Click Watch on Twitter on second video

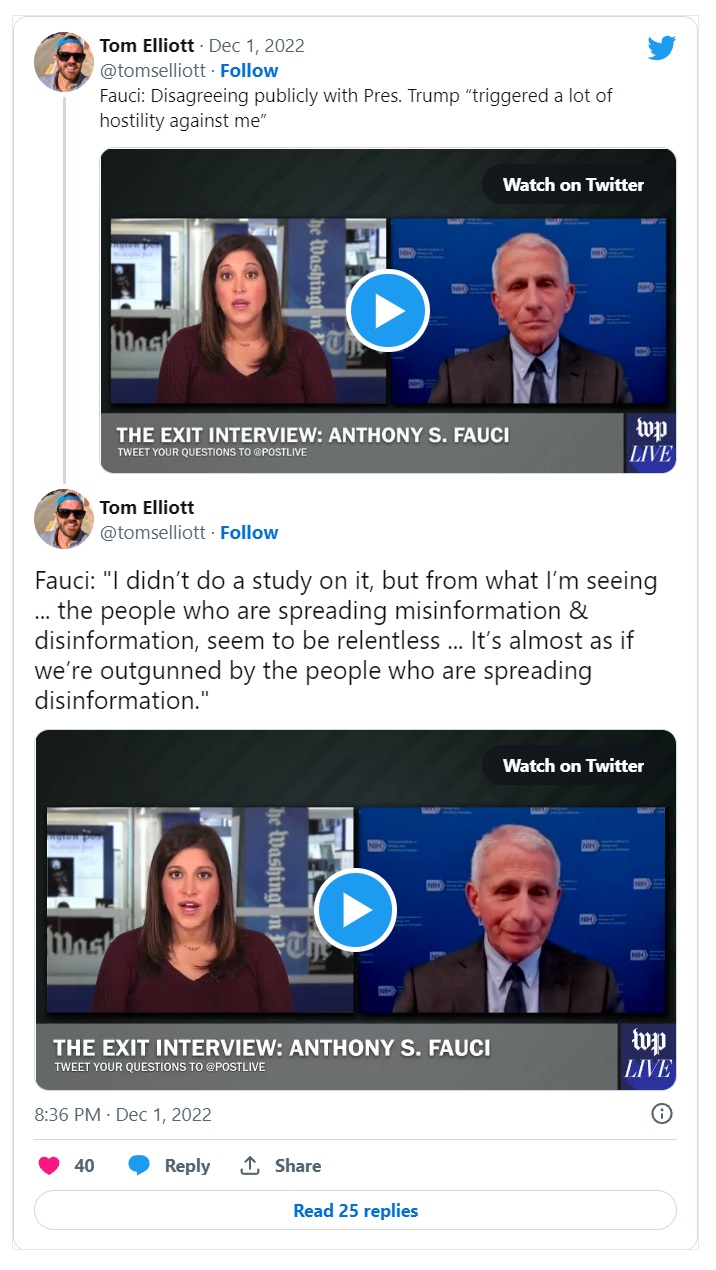[x=573, y=765]
